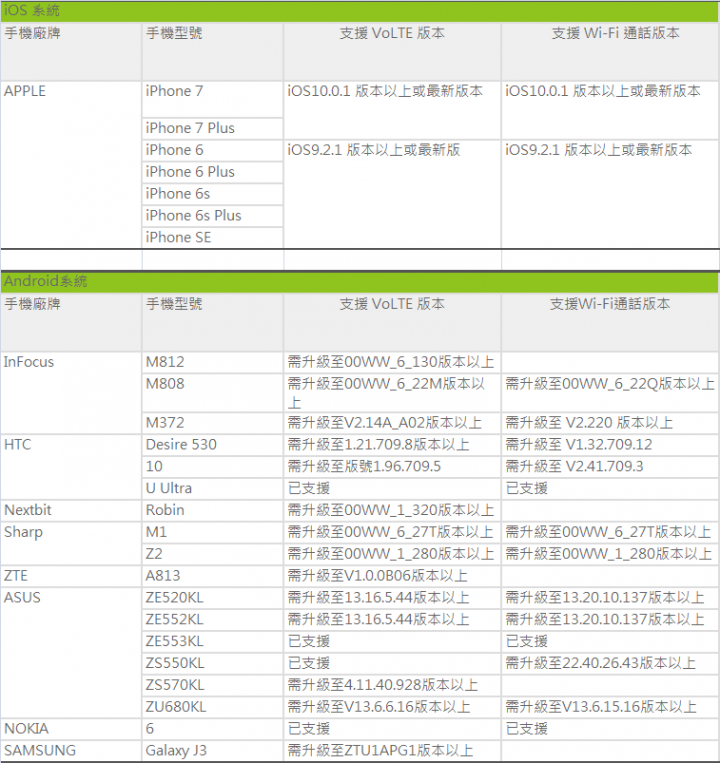Click the ZU680KL 需升級至V13.6.6.16版本以上 cell
Viewport: 720px width, 763px height.
coord(392,708)
